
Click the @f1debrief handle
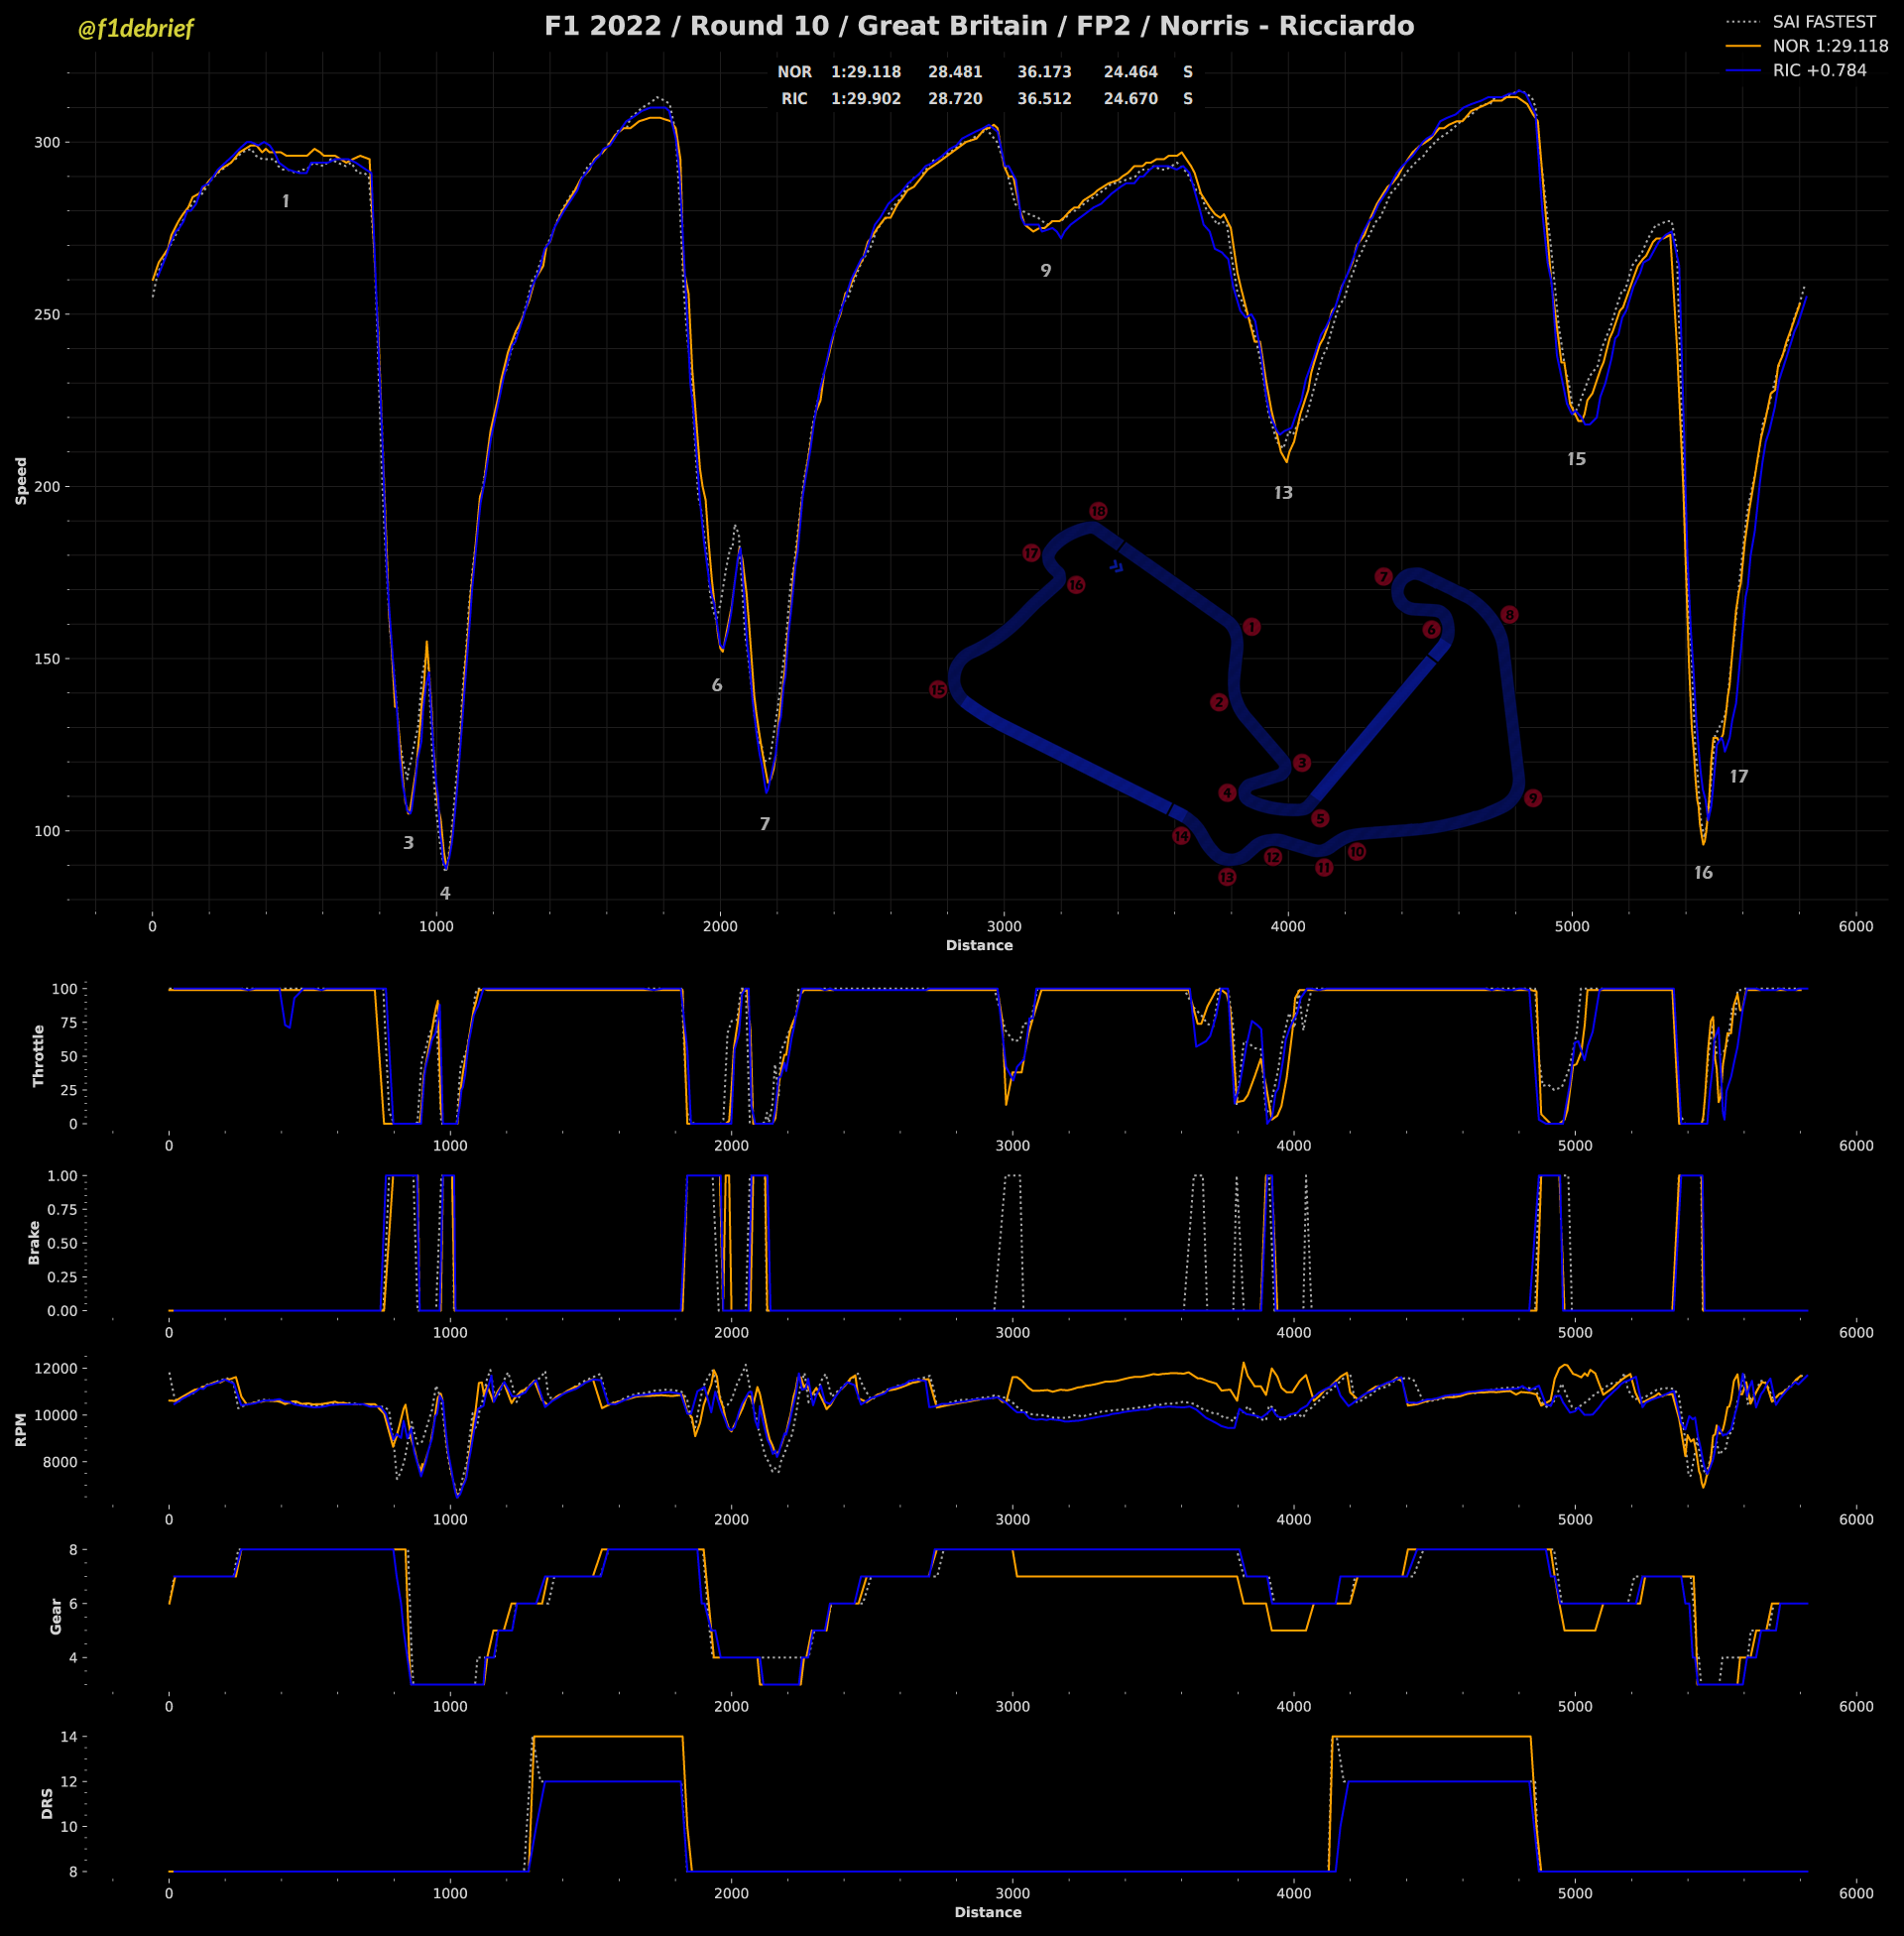click(136, 29)
